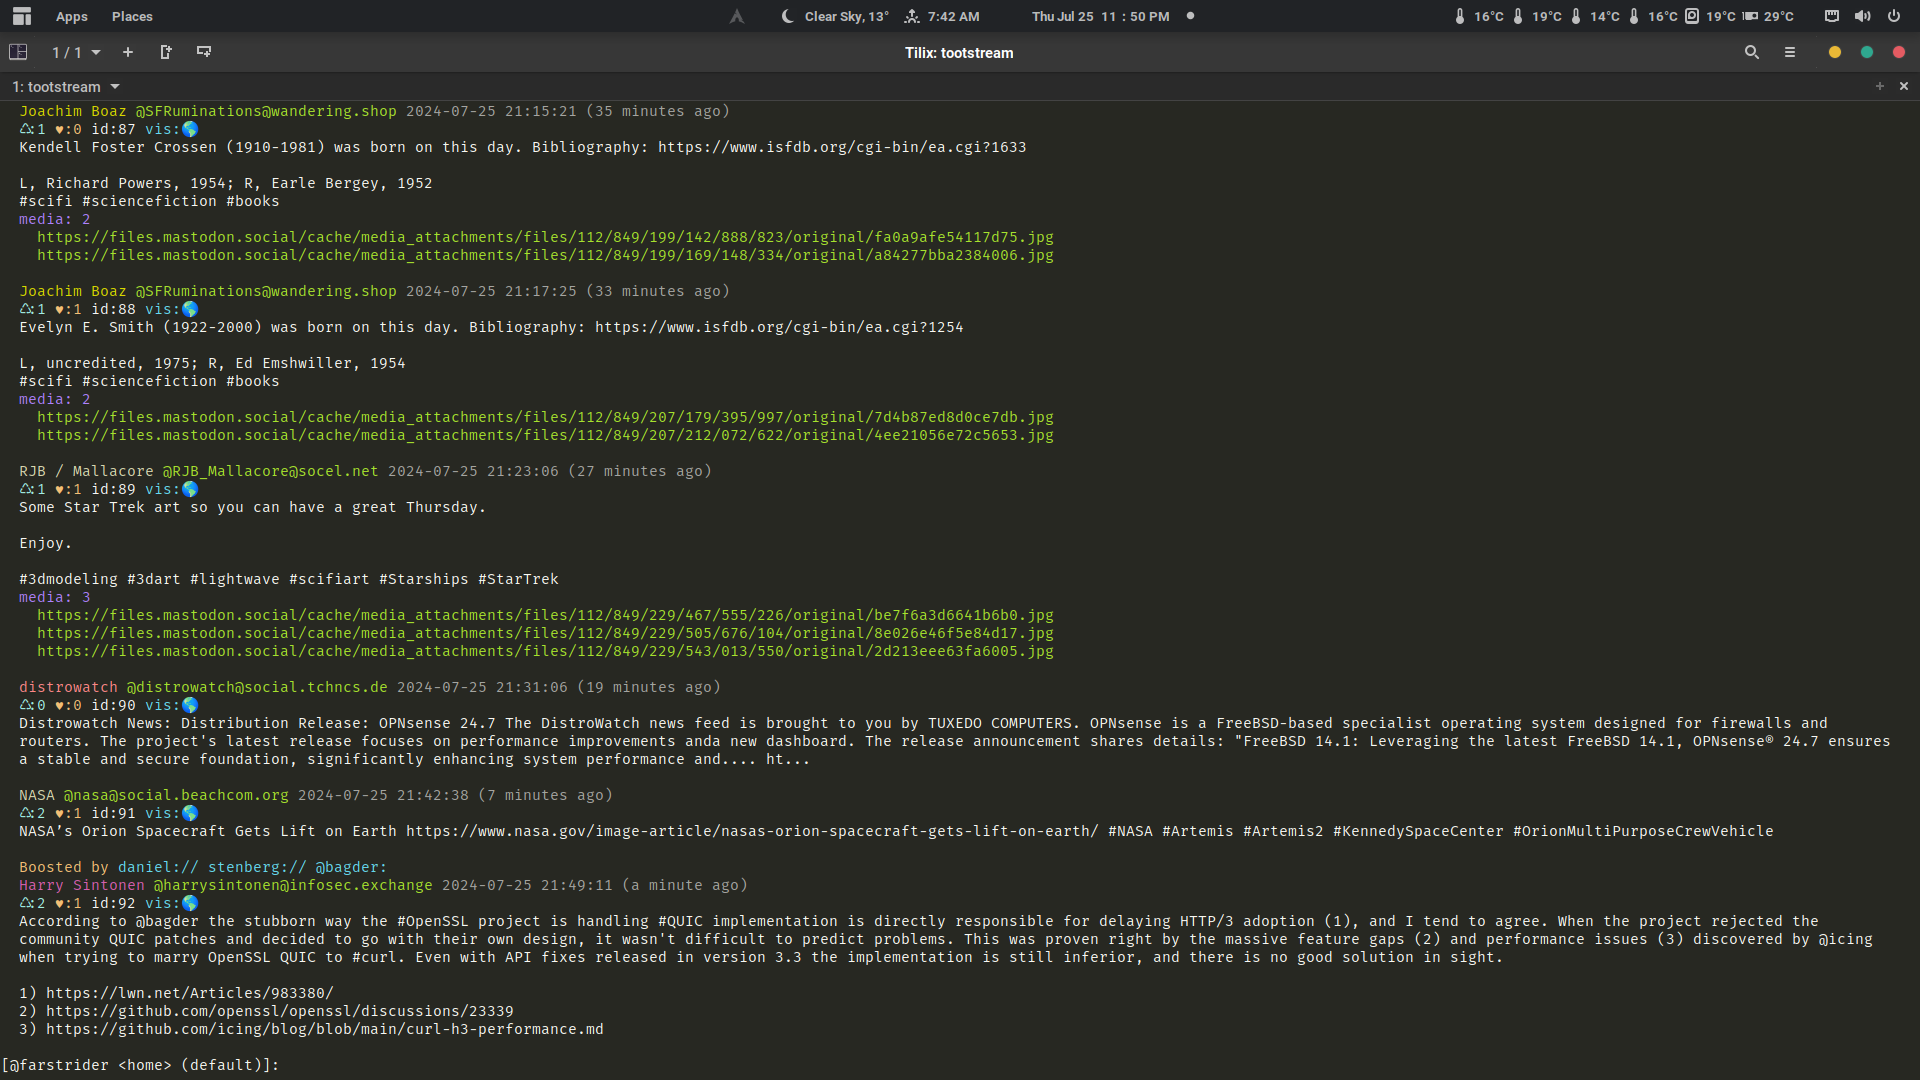Open media link ending 7d4b87ed8d0ce7db.jpg

click(x=546, y=417)
